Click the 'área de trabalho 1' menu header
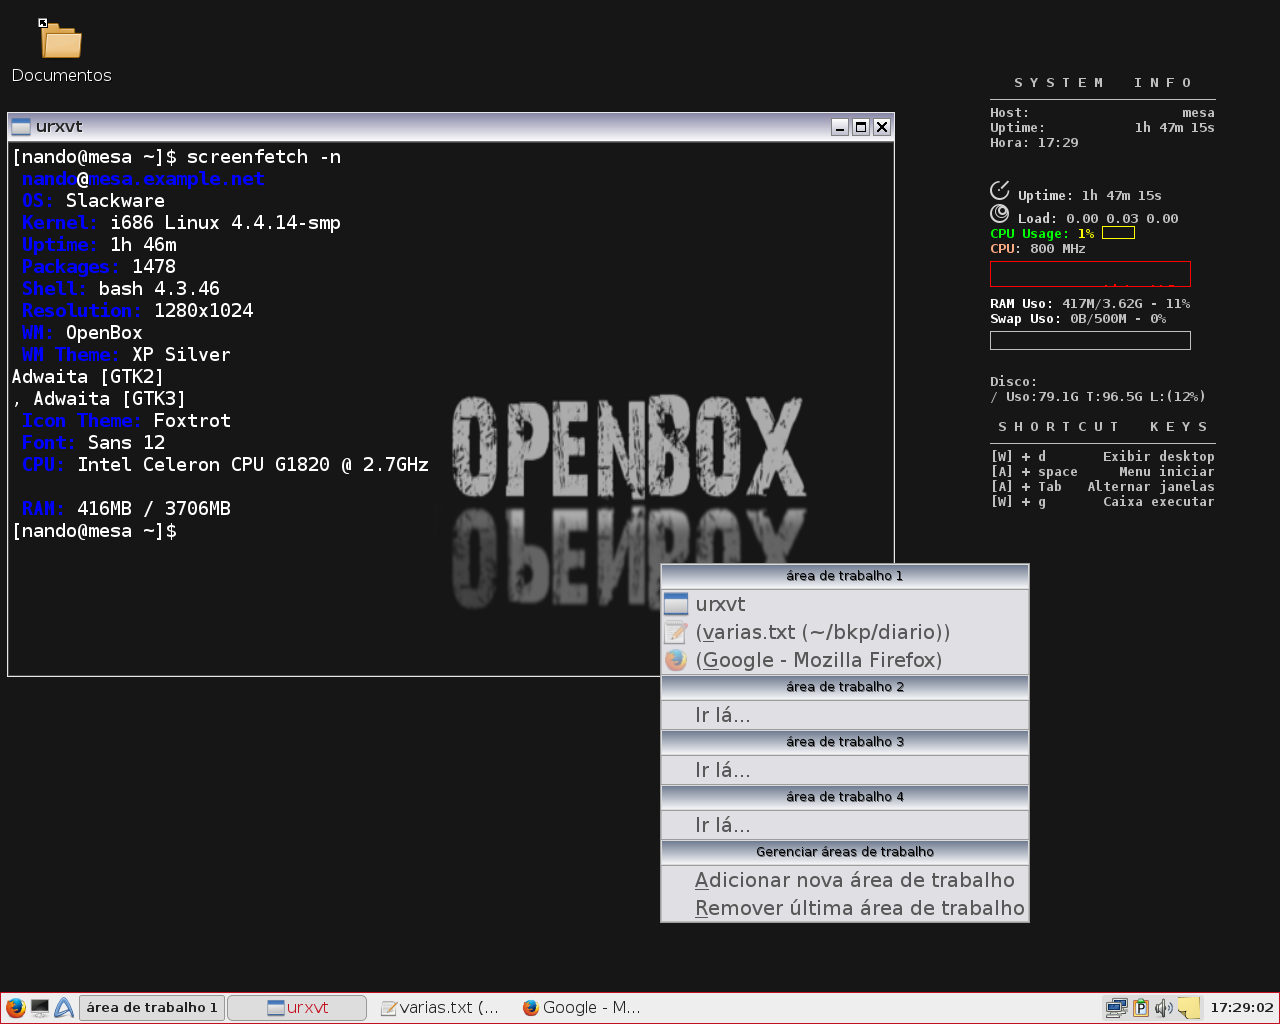1280x1024 pixels. (845, 576)
